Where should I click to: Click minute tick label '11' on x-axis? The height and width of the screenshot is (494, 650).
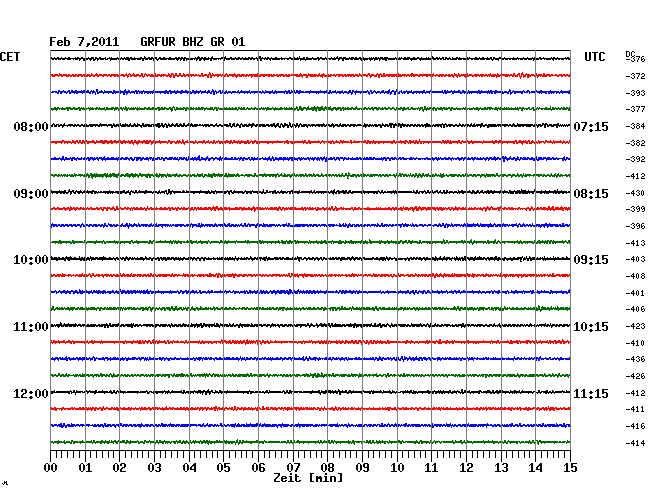point(431,468)
